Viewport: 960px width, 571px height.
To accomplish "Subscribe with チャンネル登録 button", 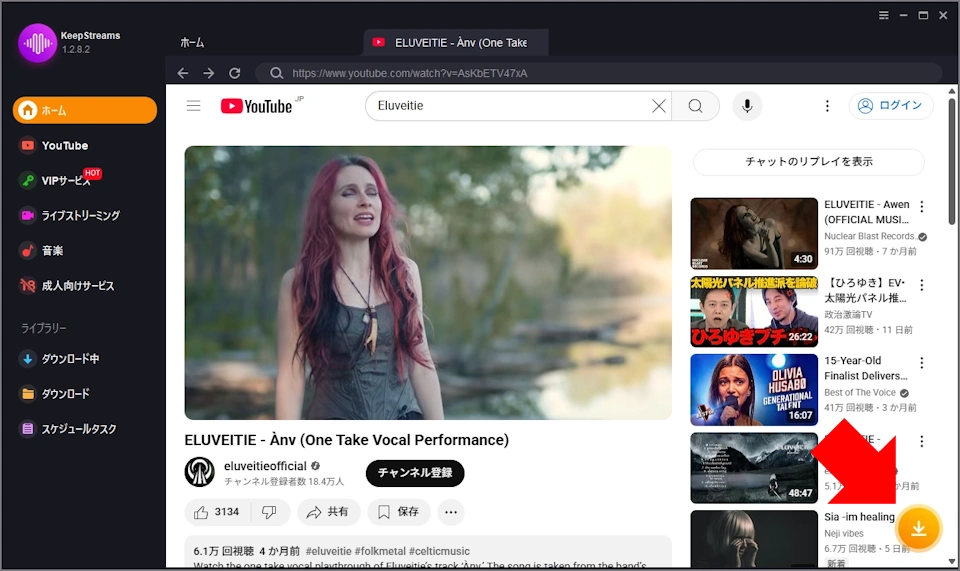I will (x=415, y=473).
